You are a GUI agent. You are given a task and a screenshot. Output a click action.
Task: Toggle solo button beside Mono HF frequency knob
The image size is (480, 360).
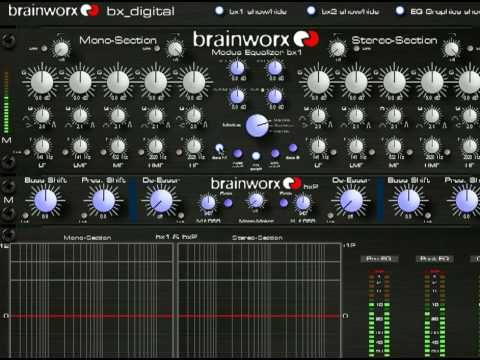click(179, 152)
